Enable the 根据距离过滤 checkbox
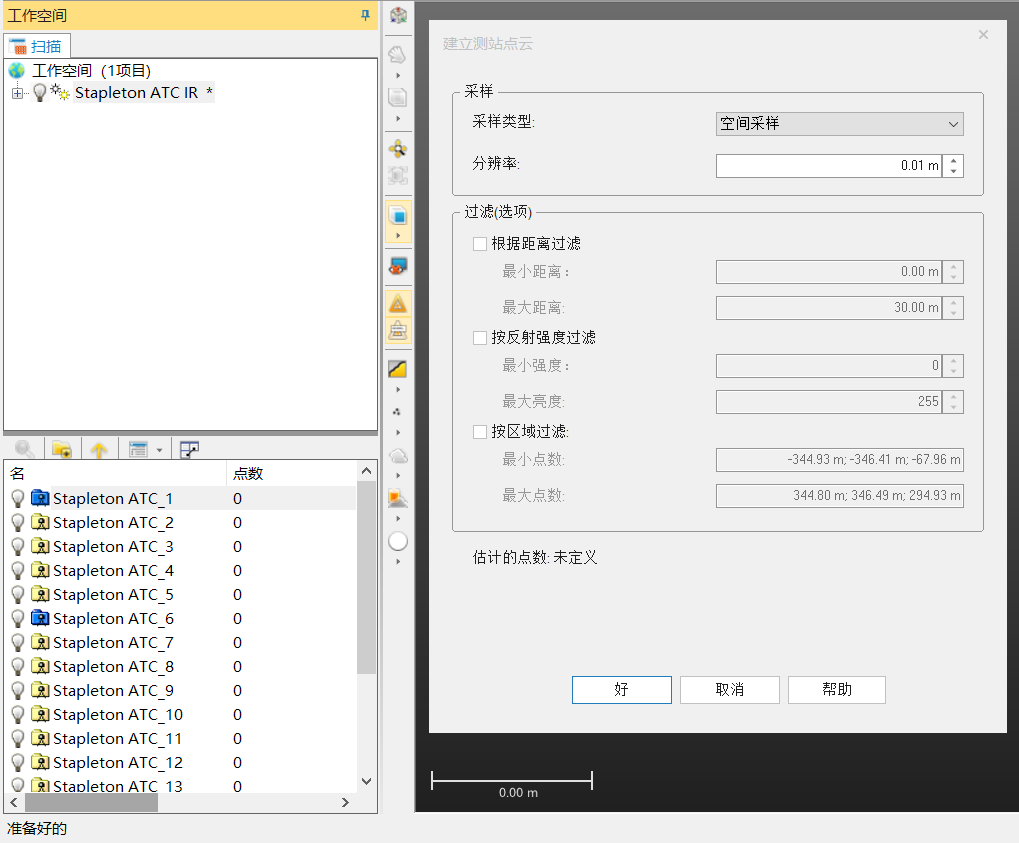The image size is (1019, 843). click(x=477, y=243)
